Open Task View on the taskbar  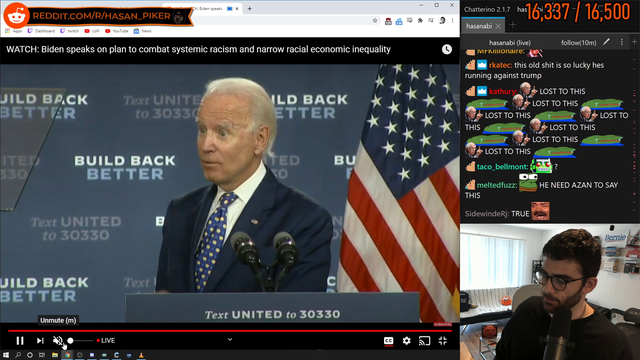tap(42, 355)
